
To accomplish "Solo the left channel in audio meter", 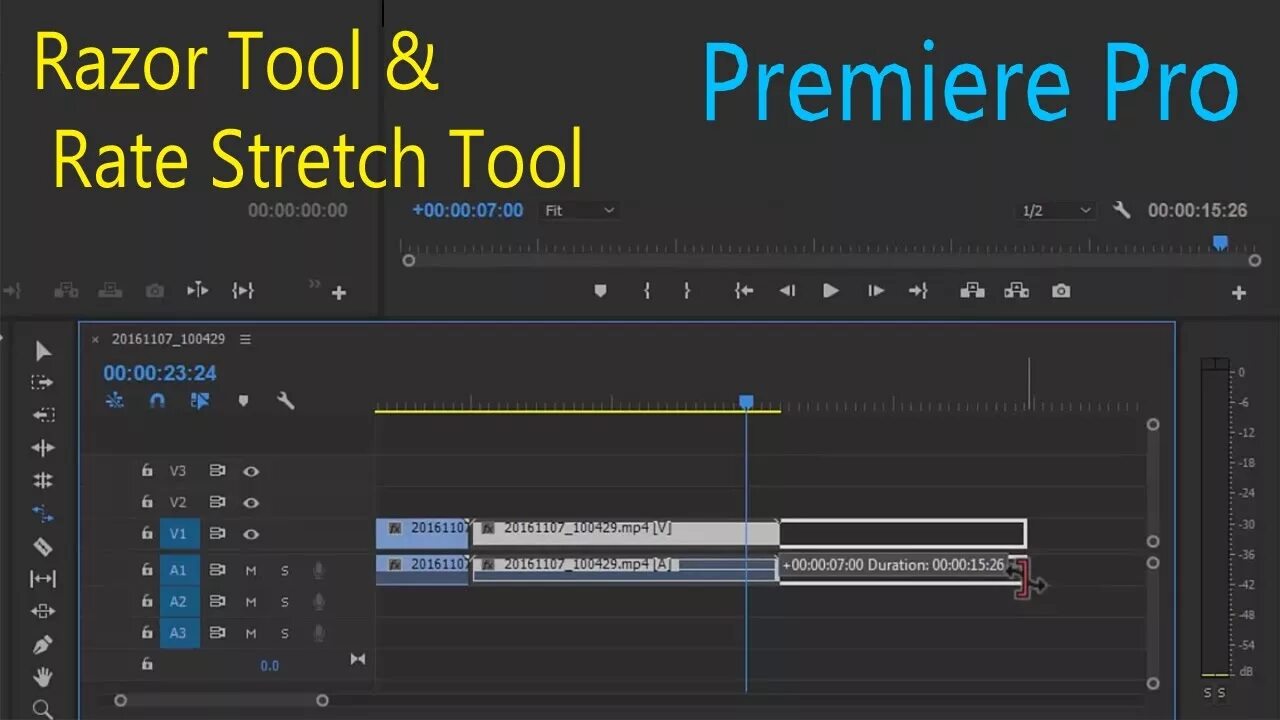I will [1207, 693].
